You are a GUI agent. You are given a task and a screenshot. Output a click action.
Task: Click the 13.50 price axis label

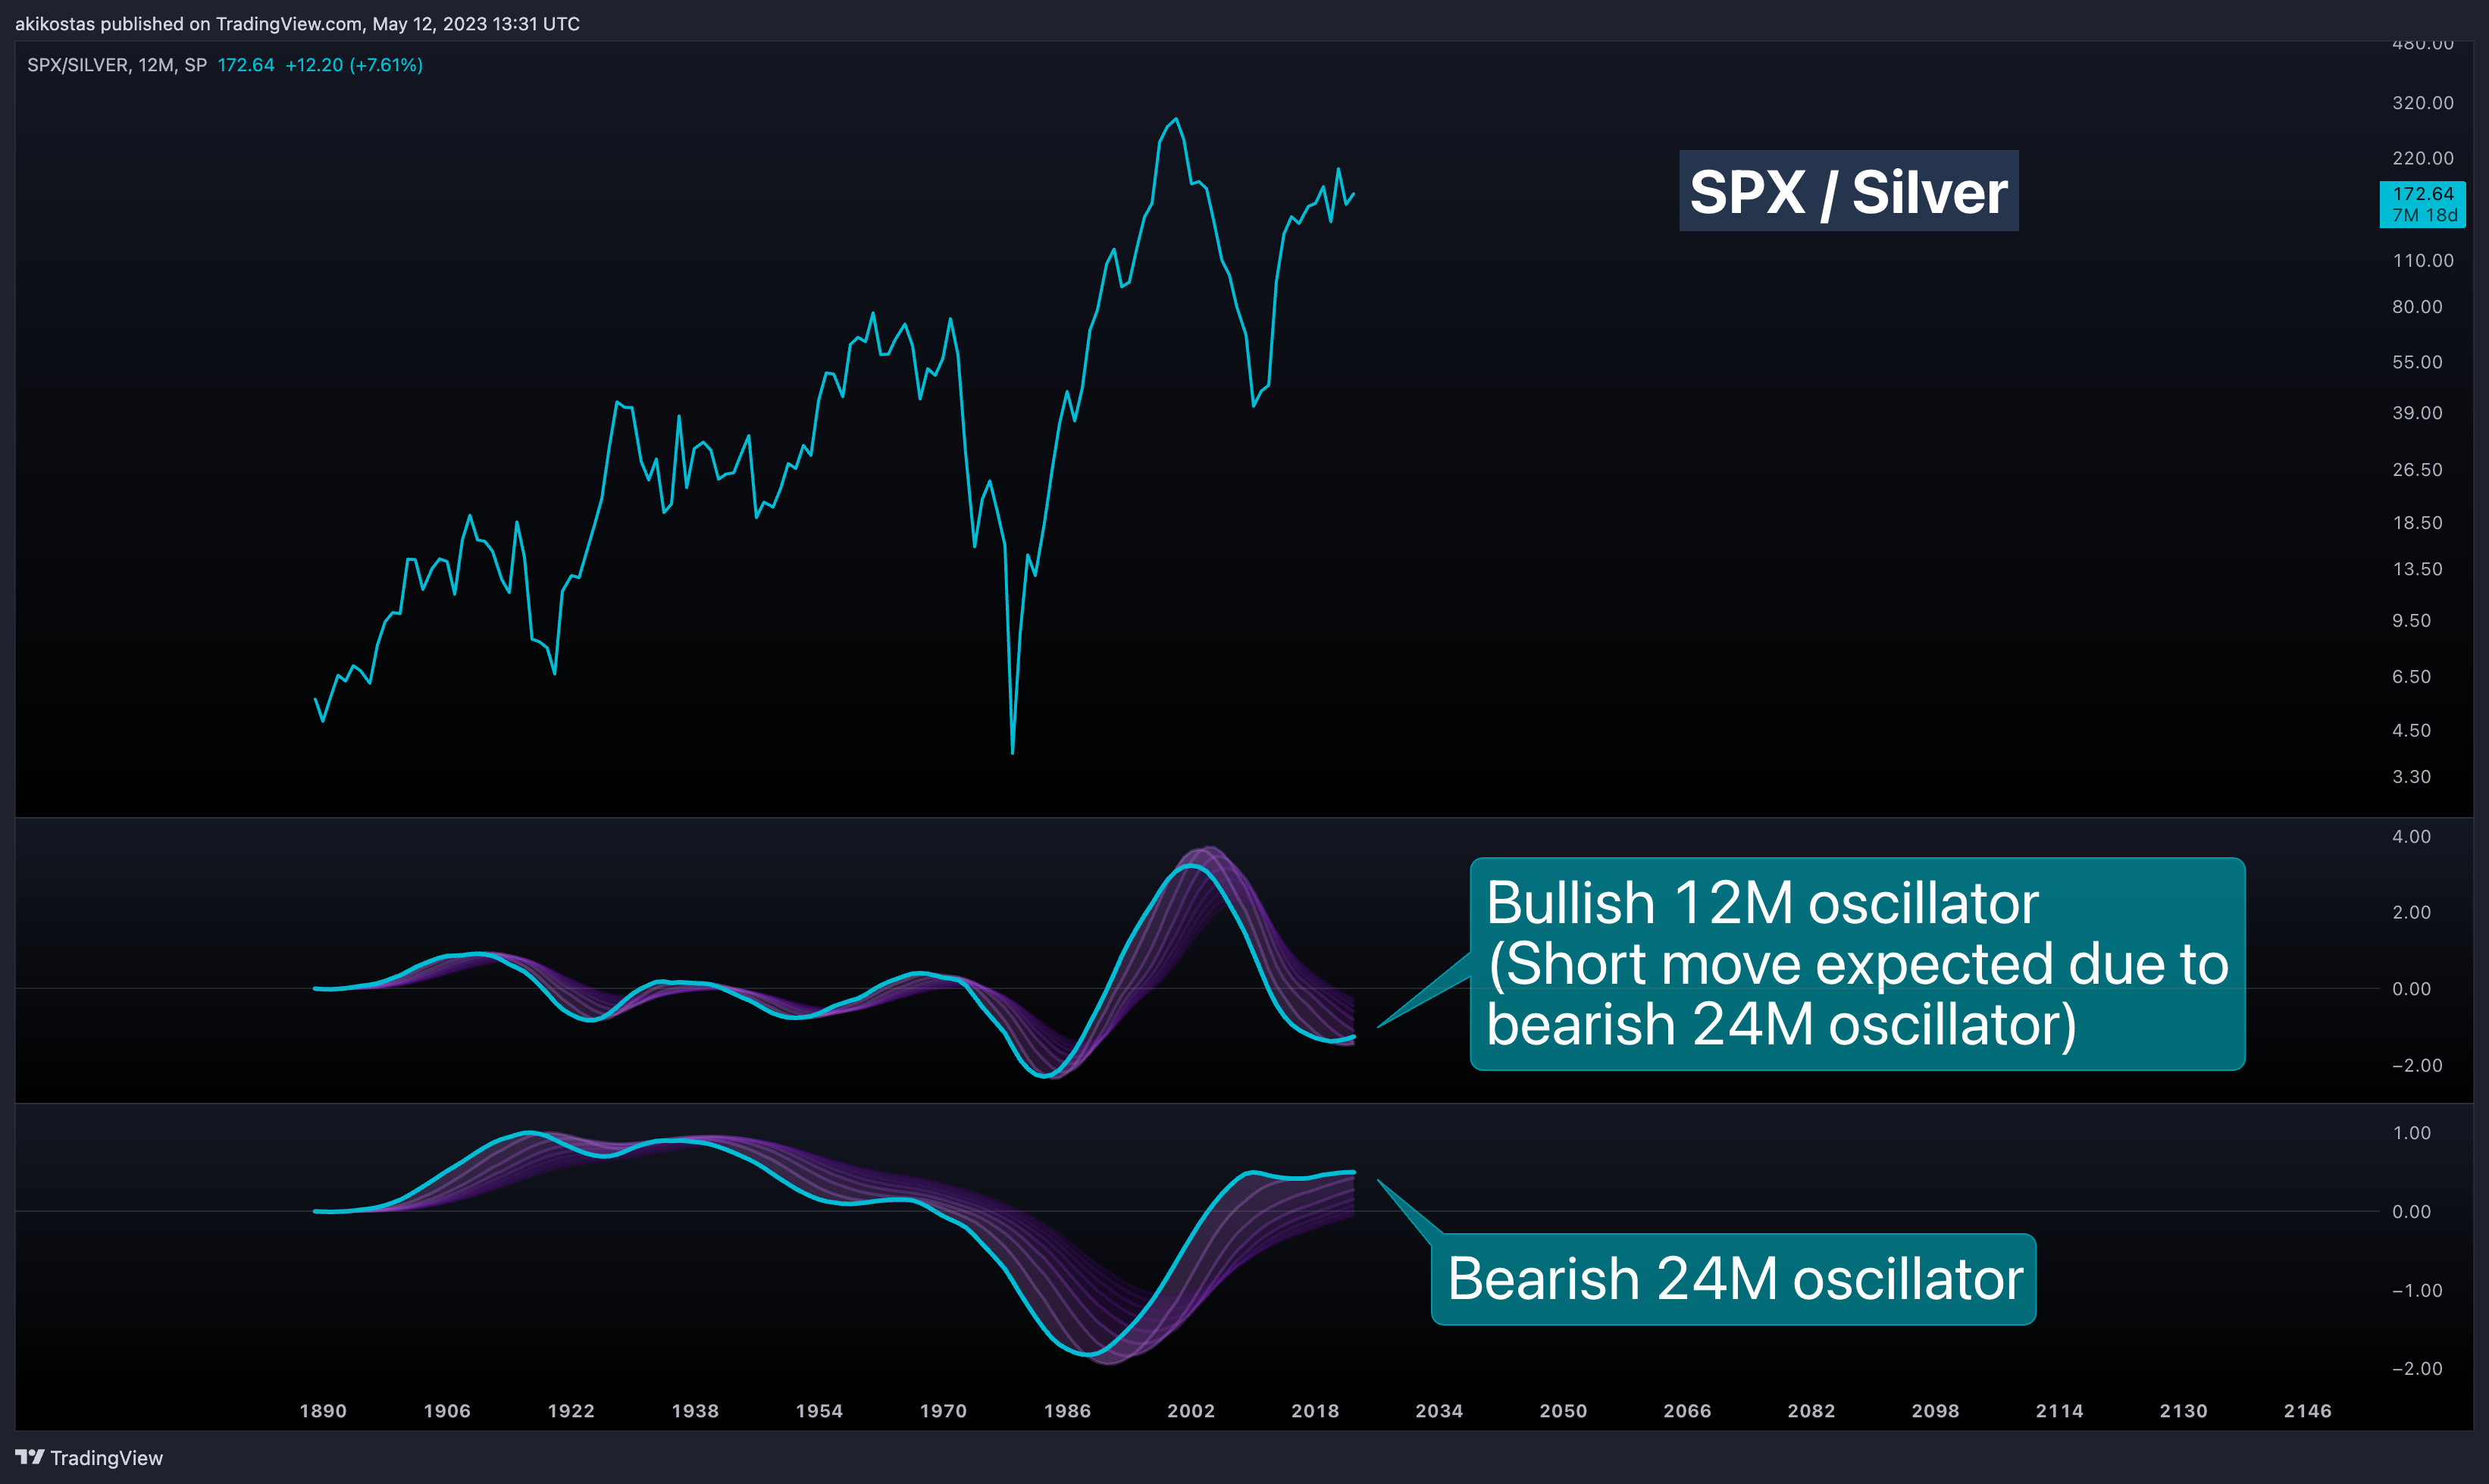2417,569
